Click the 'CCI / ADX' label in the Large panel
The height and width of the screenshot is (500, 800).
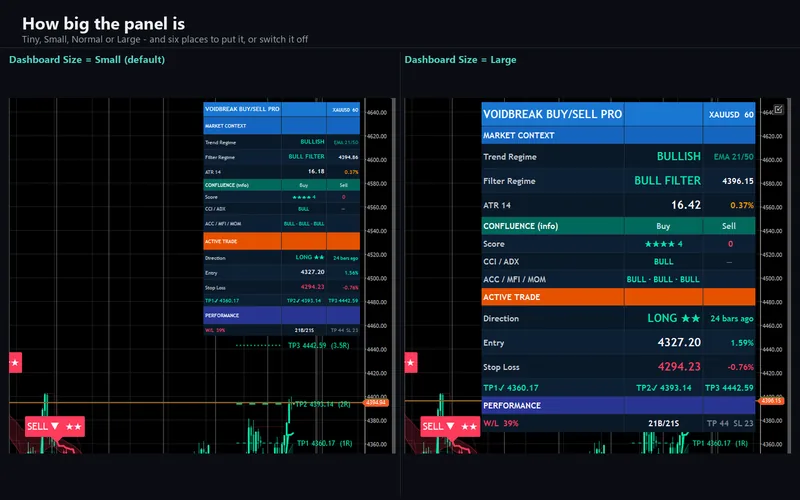[x=501, y=261]
